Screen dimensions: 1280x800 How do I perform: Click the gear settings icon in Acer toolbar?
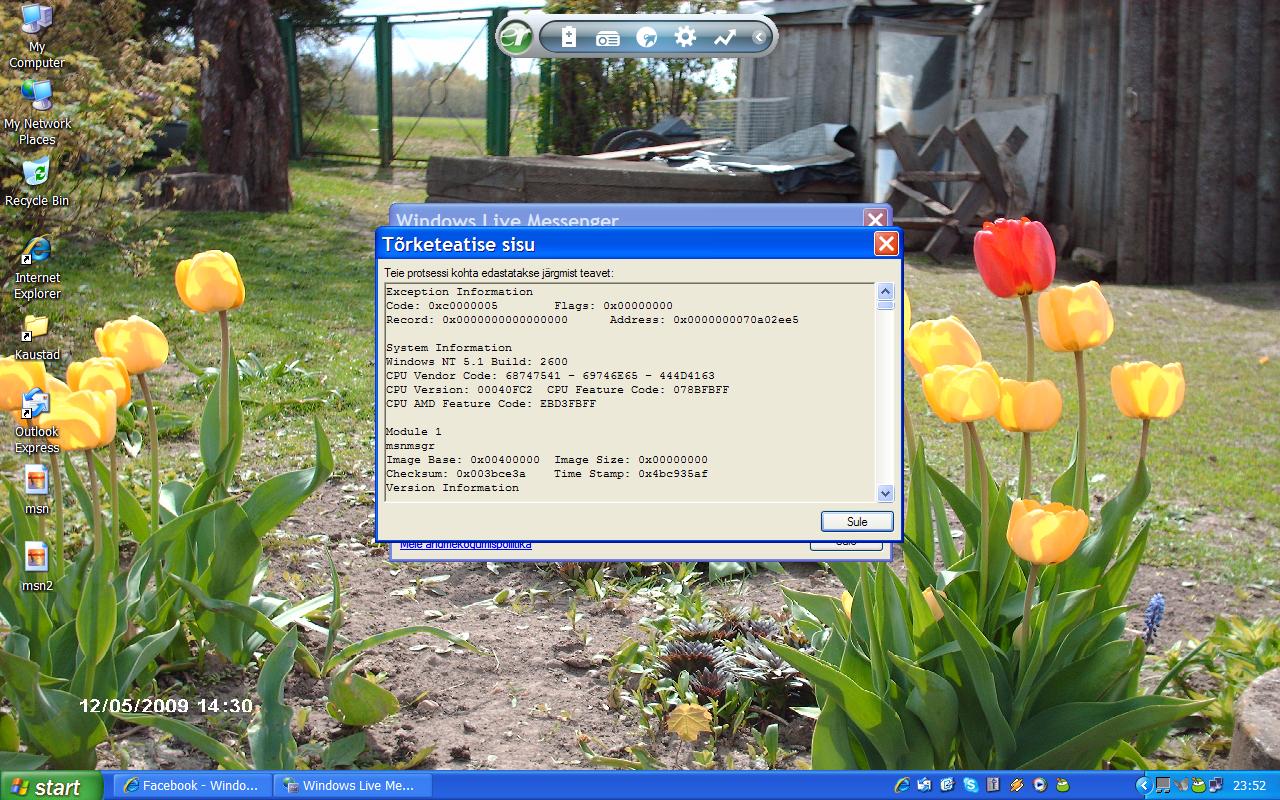(x=685, y=38)
